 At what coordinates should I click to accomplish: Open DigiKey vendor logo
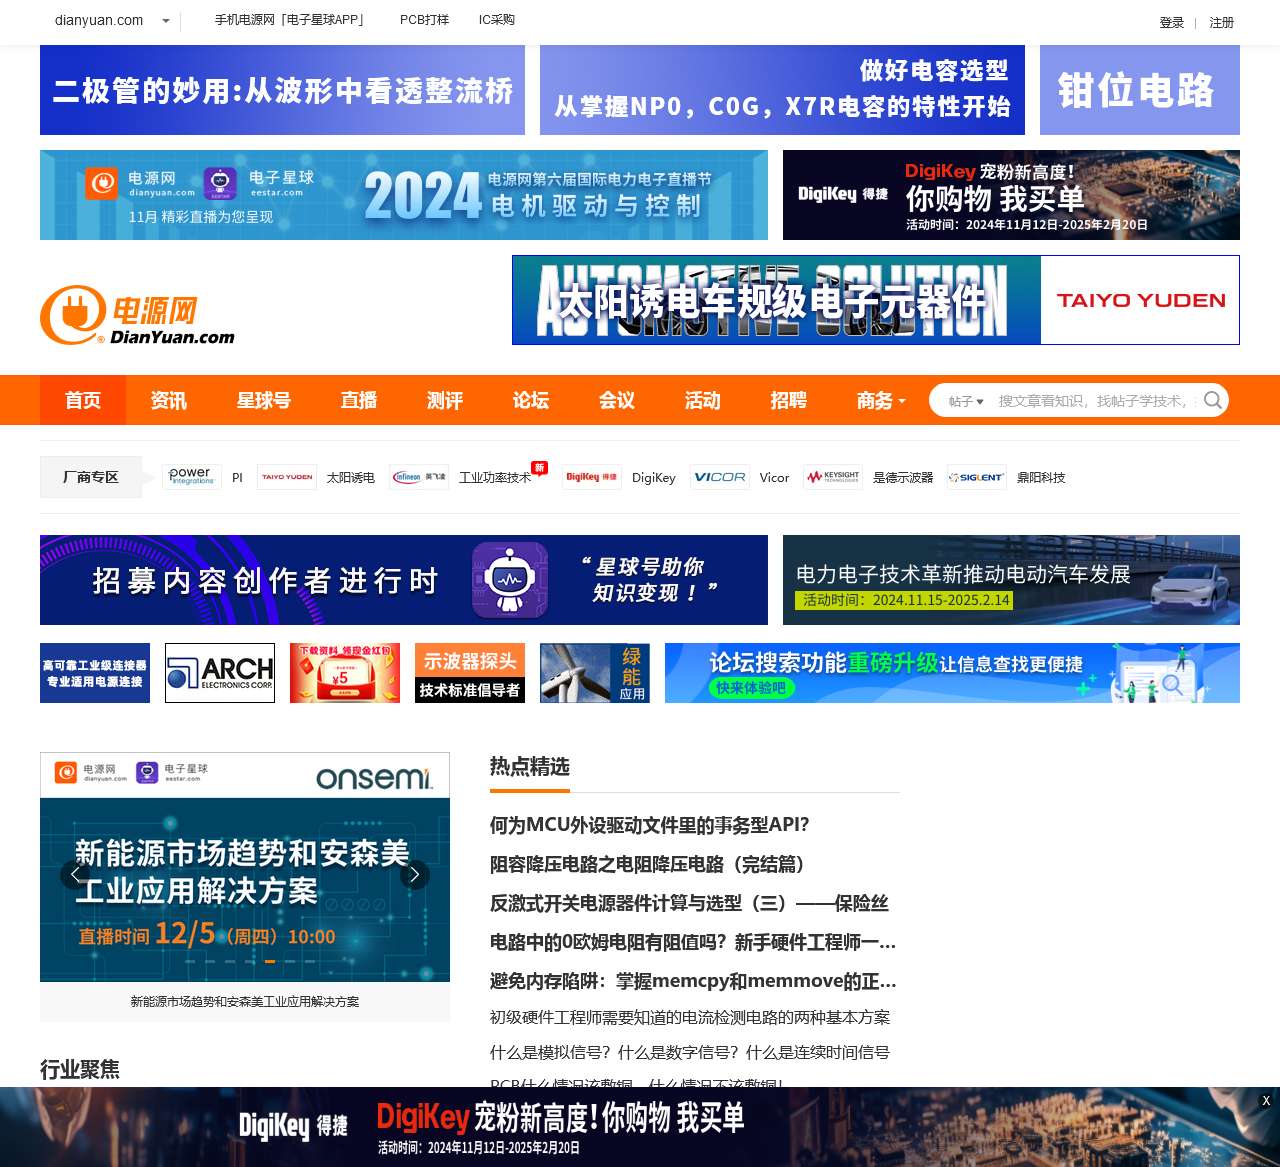pos(592,477)
